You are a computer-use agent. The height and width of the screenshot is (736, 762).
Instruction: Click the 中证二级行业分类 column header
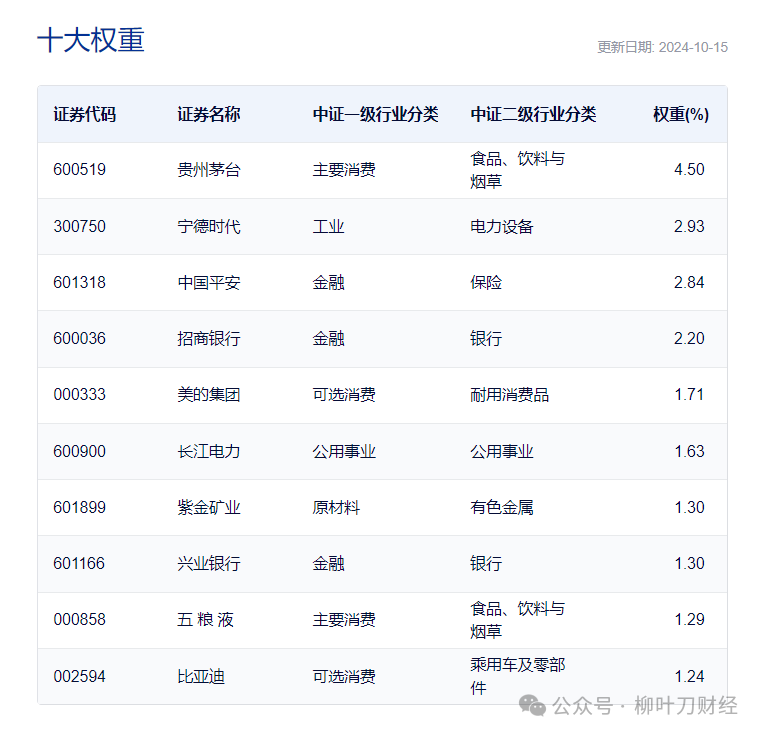click(533, 115)
